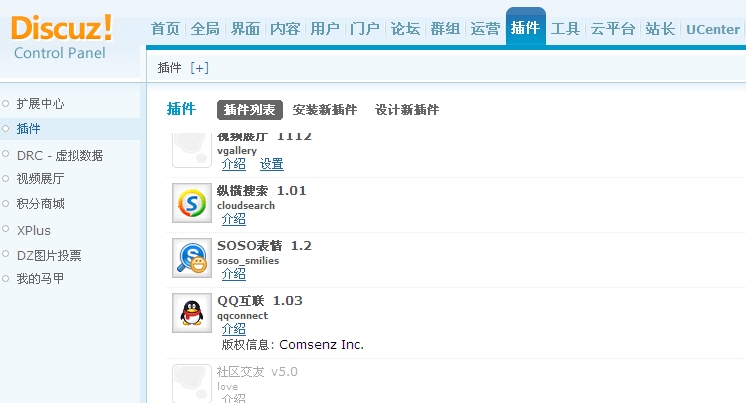This screenshot has height=403, width=746.
Task: Open 扩展中心 in the sidebar
Action: click(40, 104)
